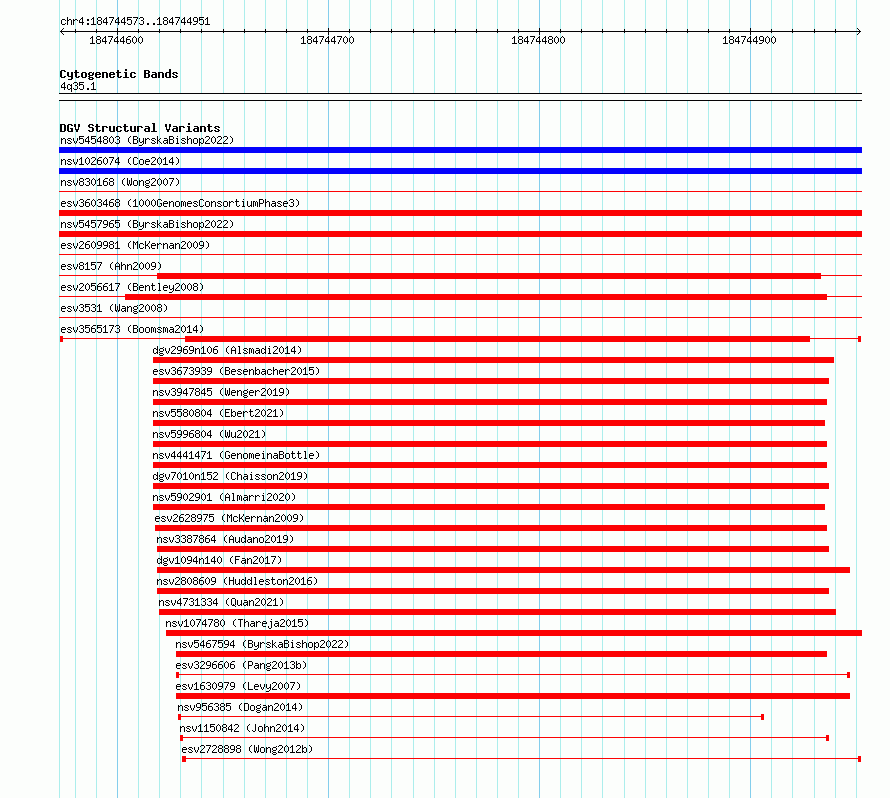Viewport: 890px width, 798px height.
Task: Click the 4q35.1 band label
Action: 78,86
